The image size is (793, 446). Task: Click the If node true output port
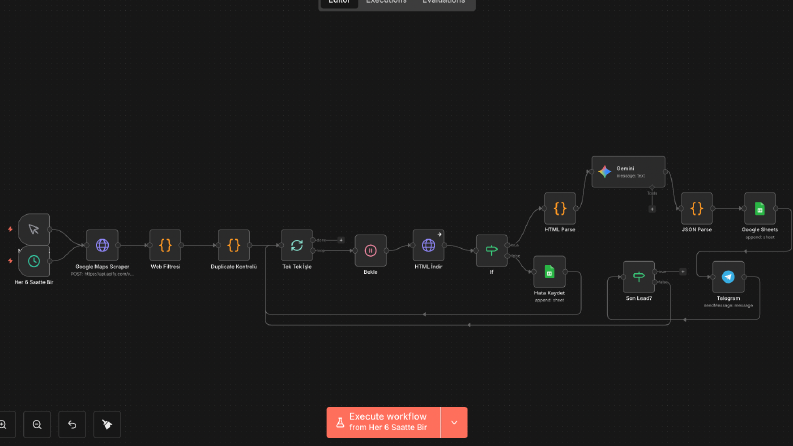tap(507, 245)
